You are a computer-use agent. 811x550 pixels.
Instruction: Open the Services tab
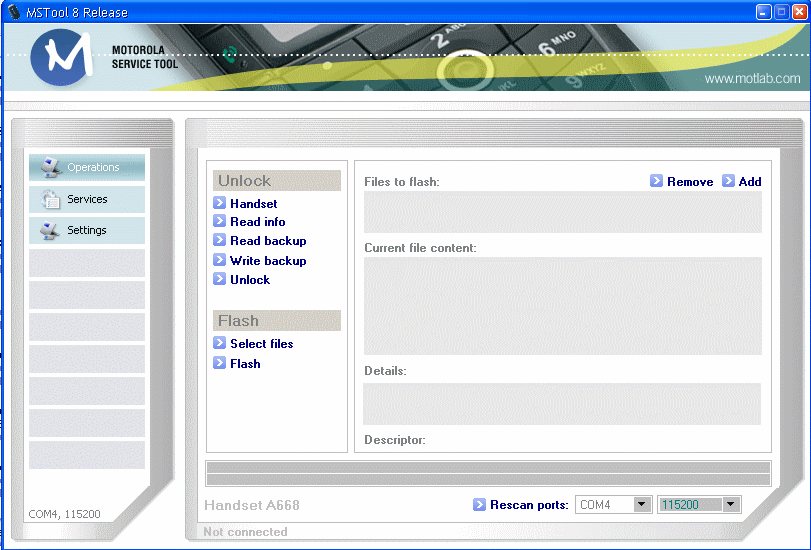[87, 199]
